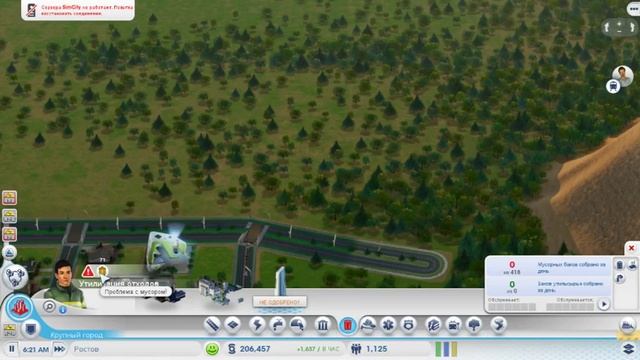Open the Government buildings menu
This screenshot has width=640, height=360.
tap(322, 325)
